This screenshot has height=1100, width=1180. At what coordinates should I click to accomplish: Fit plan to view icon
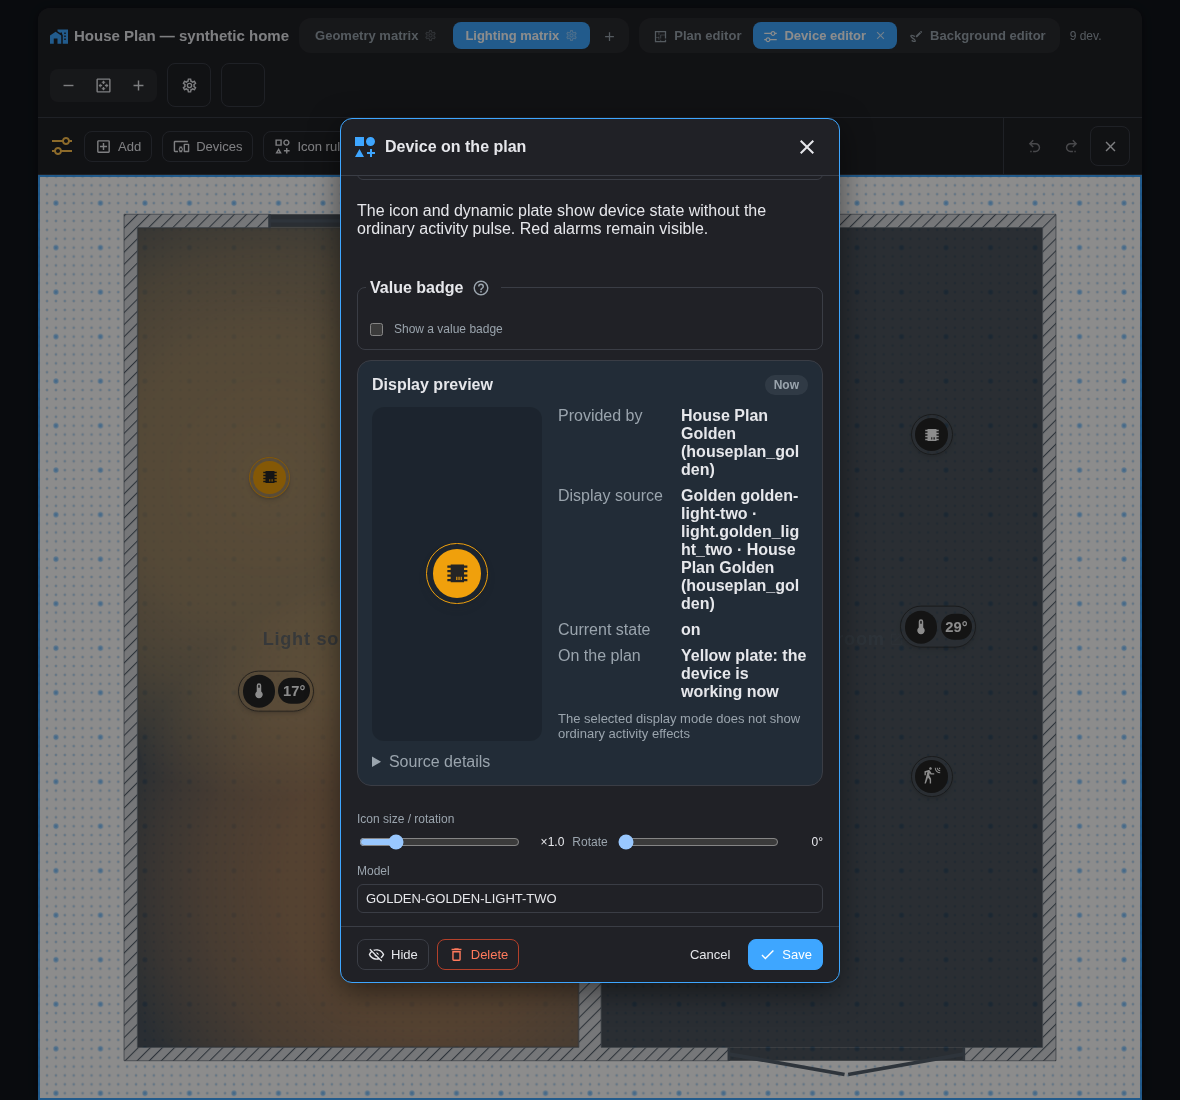coord(104,86)
